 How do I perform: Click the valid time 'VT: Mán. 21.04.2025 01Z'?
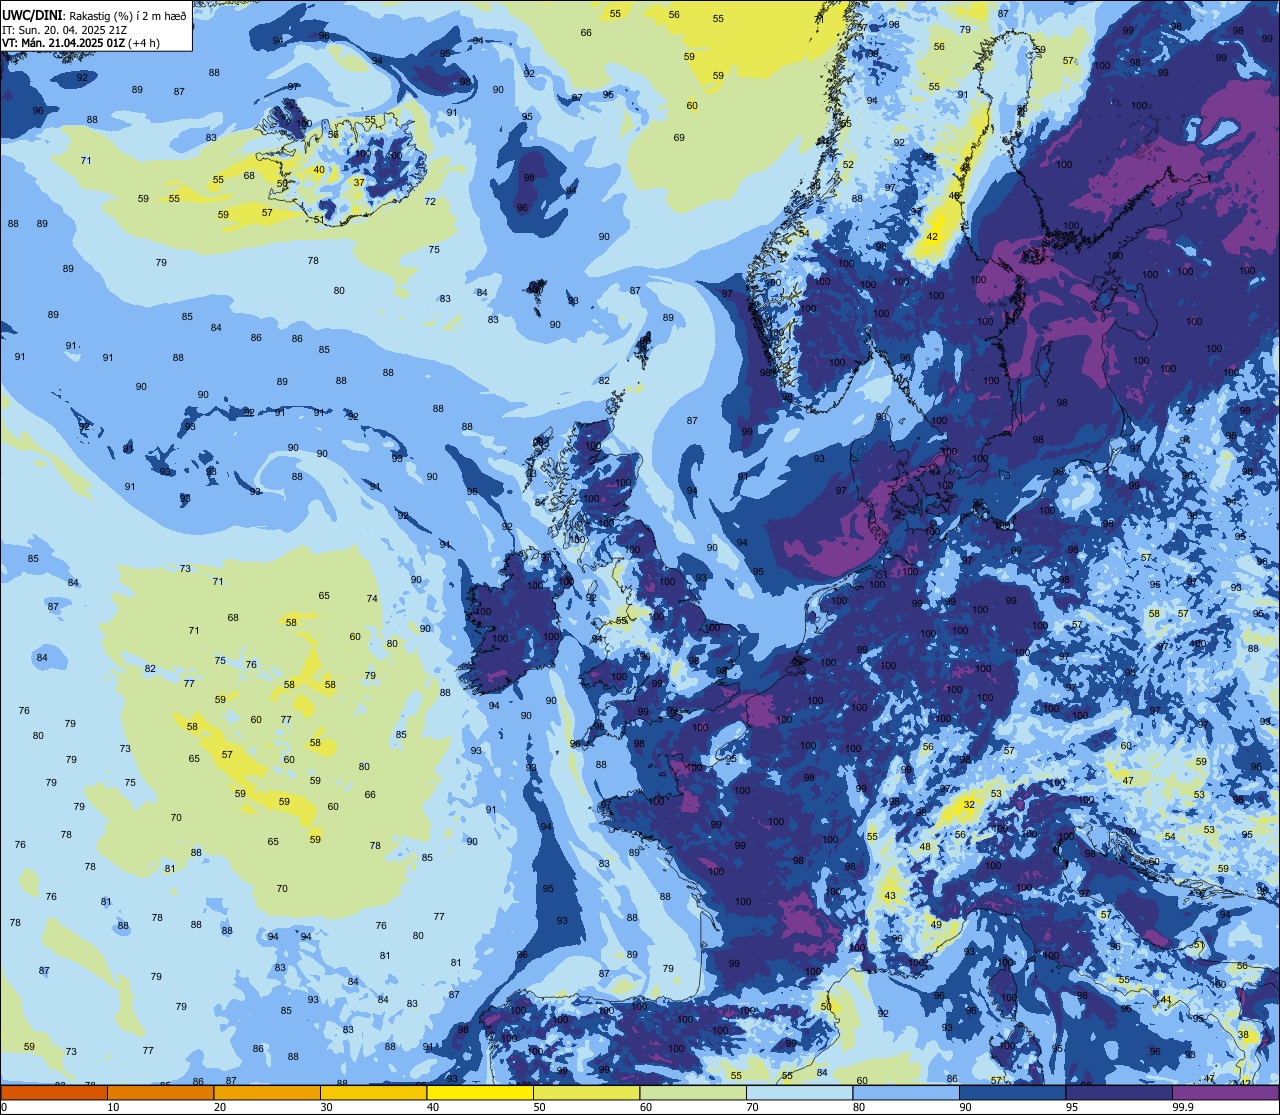point(63,43)
